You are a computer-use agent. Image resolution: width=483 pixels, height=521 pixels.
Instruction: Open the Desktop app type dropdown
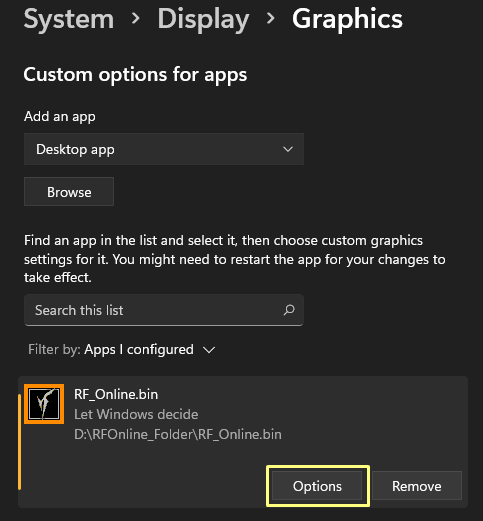[164, 149]
